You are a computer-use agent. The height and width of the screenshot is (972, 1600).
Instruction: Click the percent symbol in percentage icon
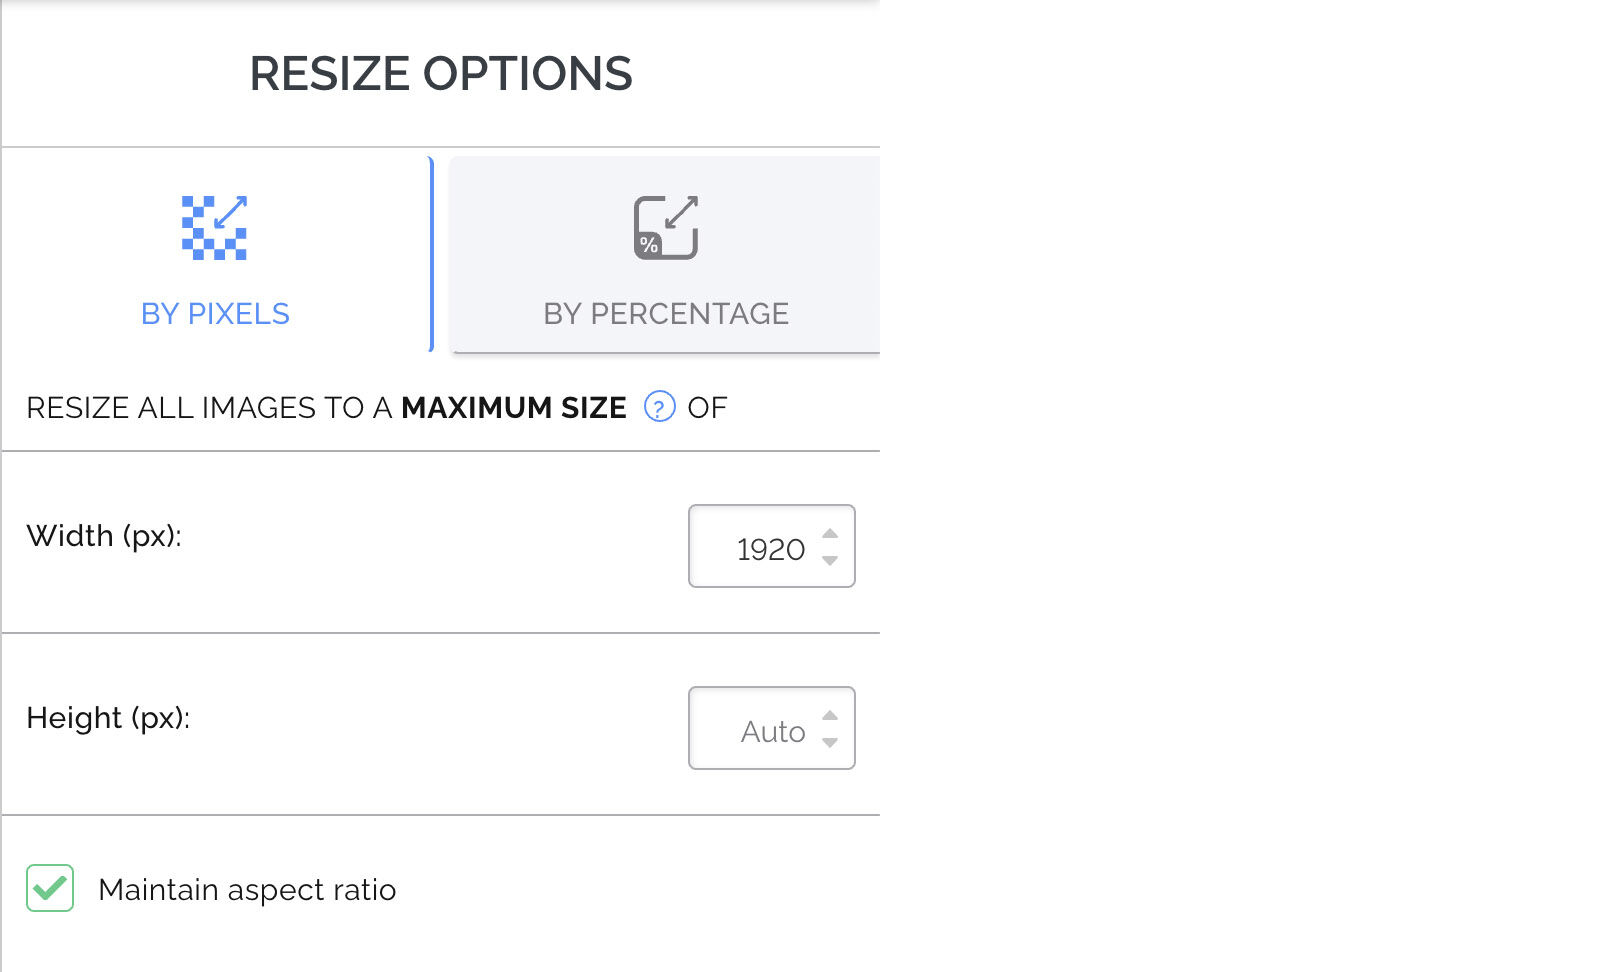tap(649, 245)
